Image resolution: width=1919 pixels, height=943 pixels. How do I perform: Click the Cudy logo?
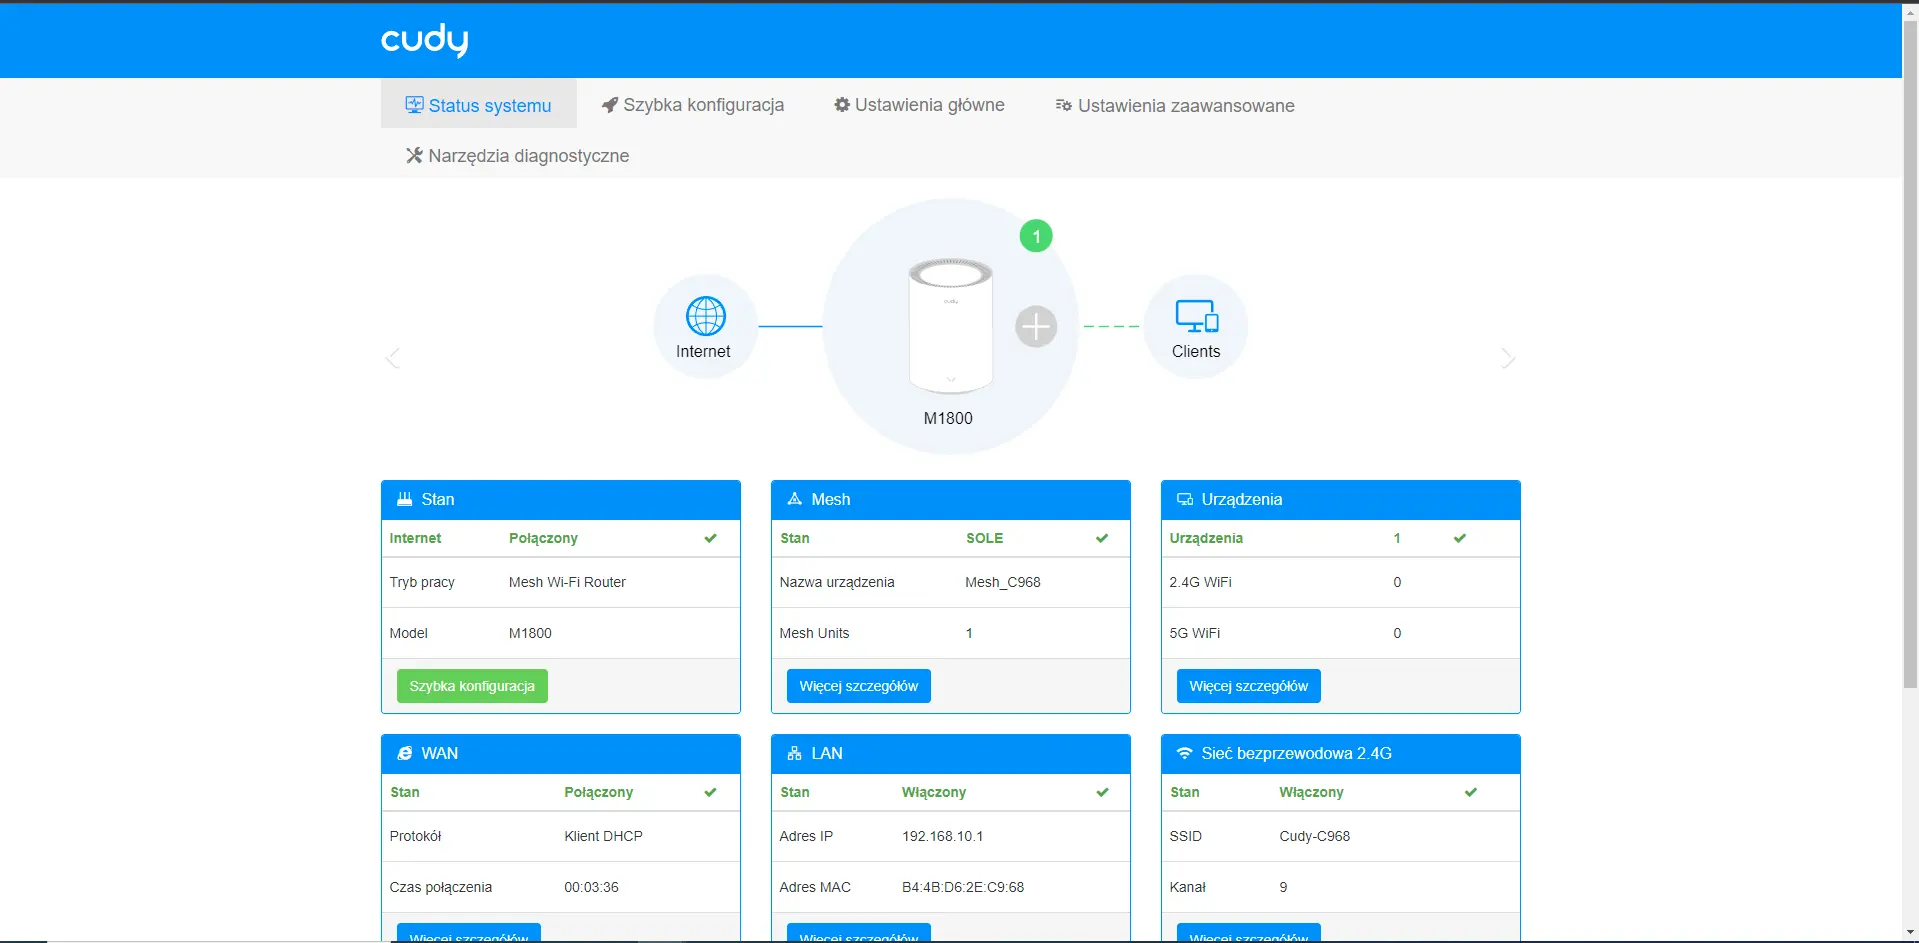pyautogui.click(x=424, y=40)
